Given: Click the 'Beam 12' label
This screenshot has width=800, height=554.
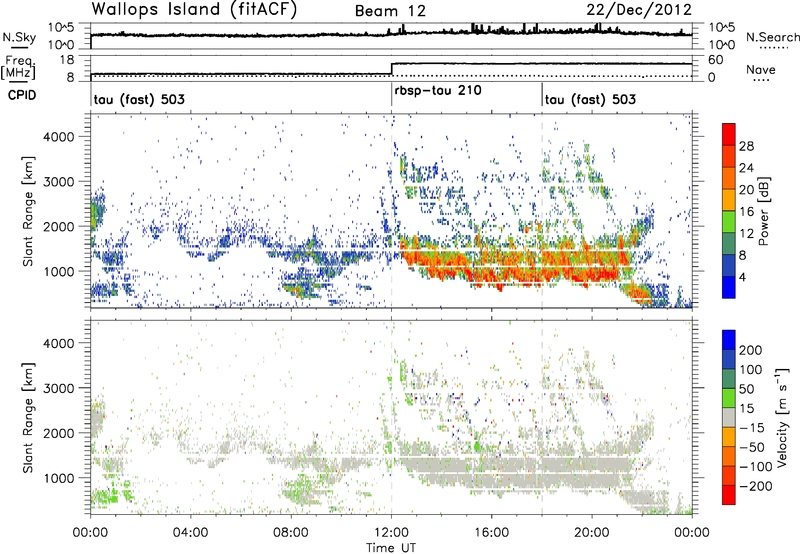Looking at the screenshot, I should (x=390, y=11).
